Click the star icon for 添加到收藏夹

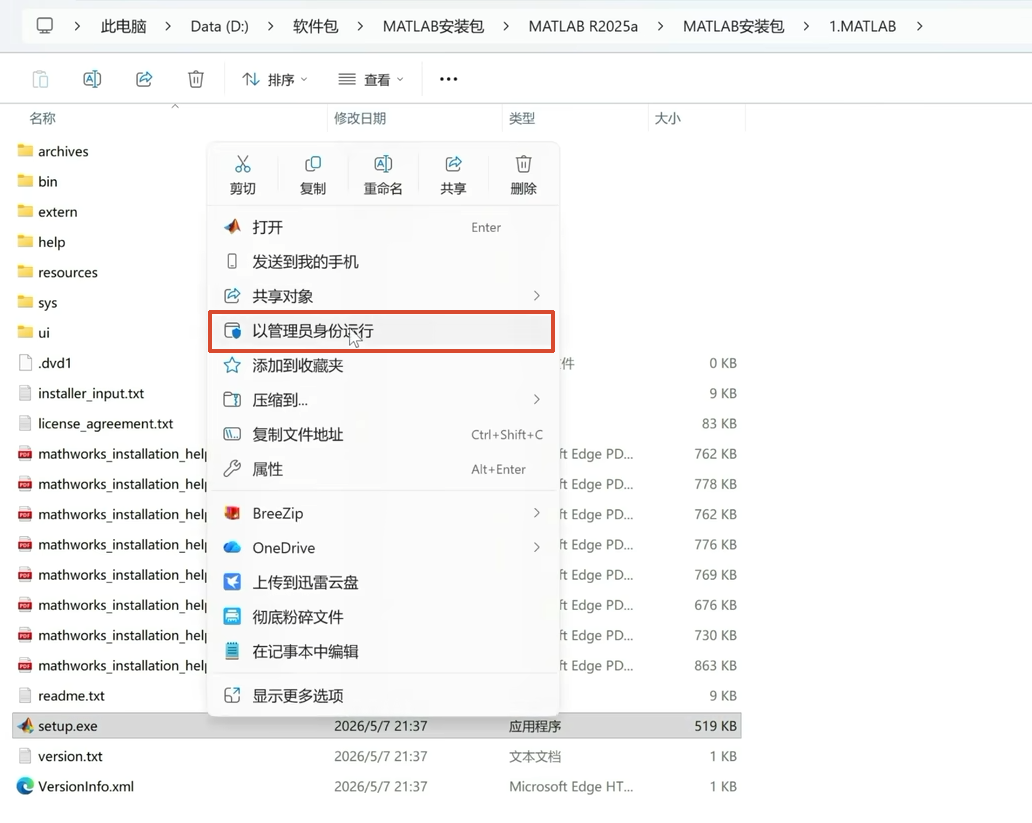(232, 365)
